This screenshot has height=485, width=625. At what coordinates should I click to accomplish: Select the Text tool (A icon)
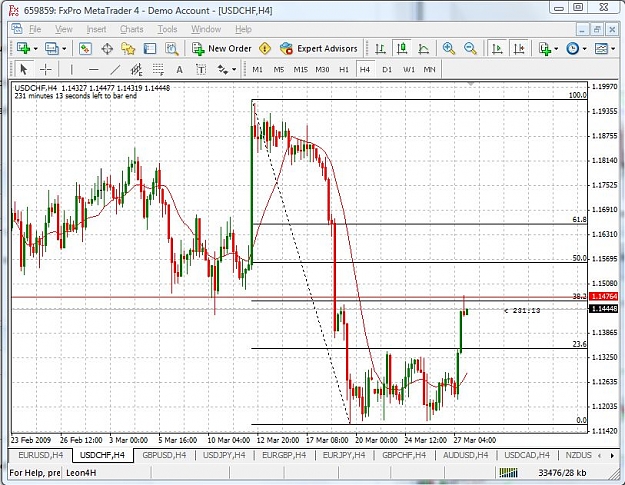tap(179, 70)
